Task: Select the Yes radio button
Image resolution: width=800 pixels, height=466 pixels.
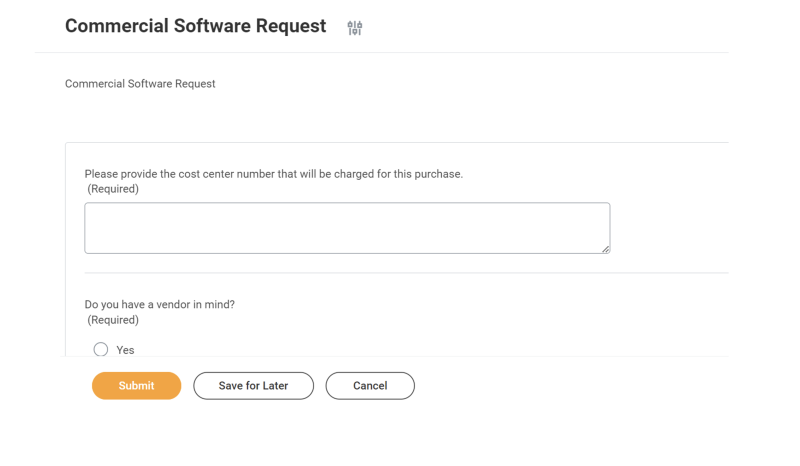Action: coord(101,350)
